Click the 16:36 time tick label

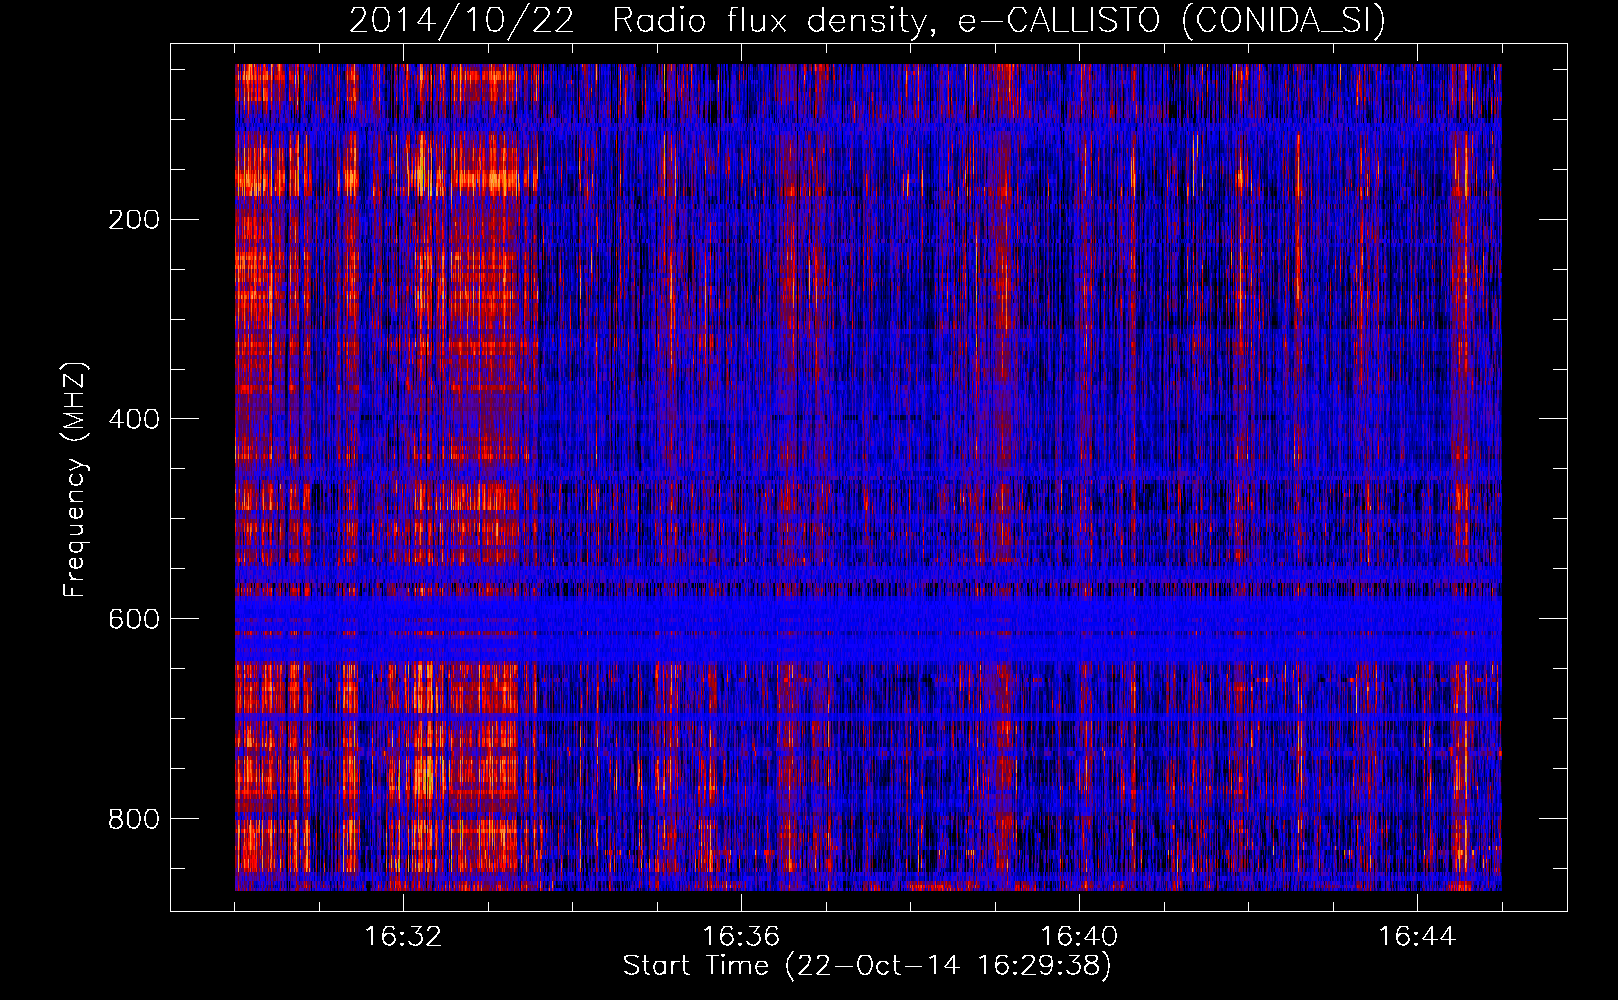(x=741, y=937)
